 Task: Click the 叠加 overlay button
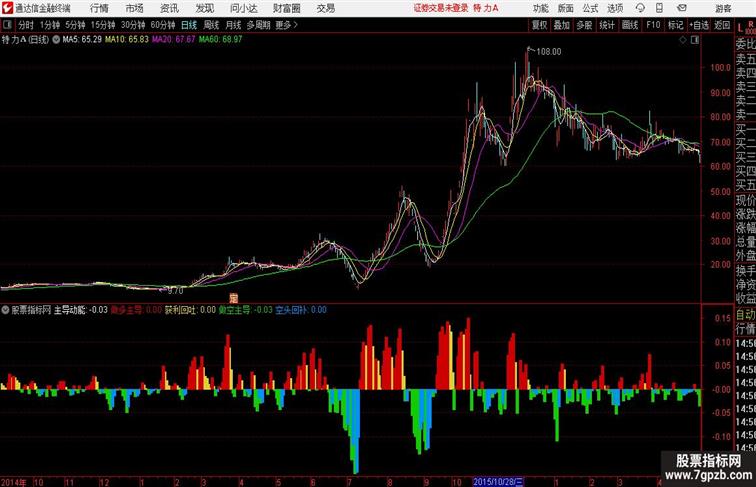click(562, 25)
